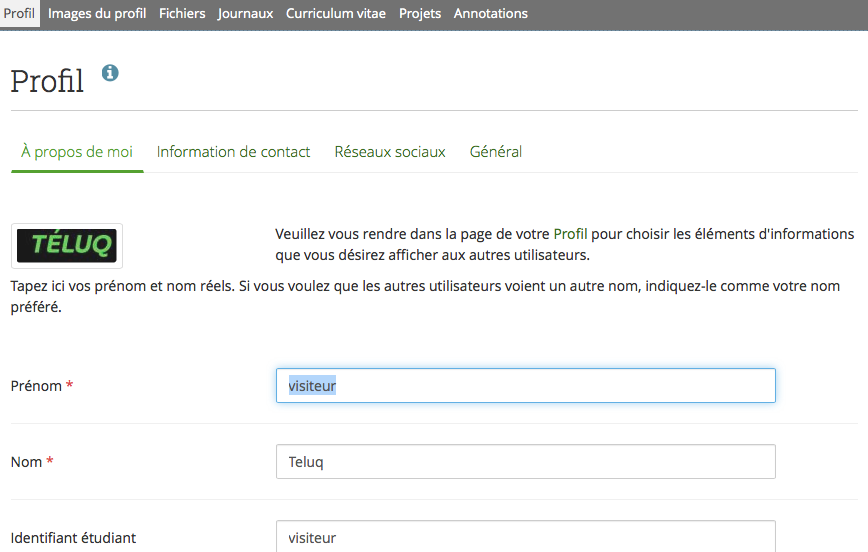Select Projets in the top navigation
Viewport: 868px width, 552px height.
pyautogui.click(x=420, y=13)
